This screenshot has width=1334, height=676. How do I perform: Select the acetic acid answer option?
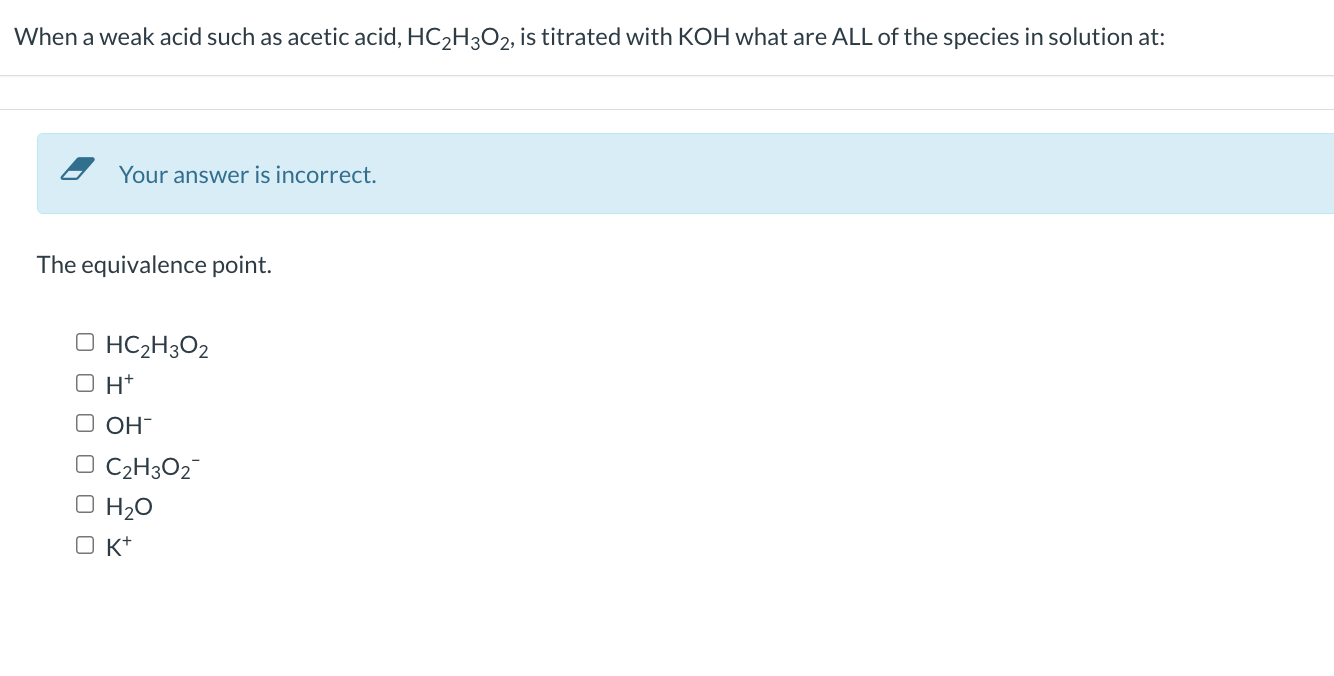[x=85, y=341]
